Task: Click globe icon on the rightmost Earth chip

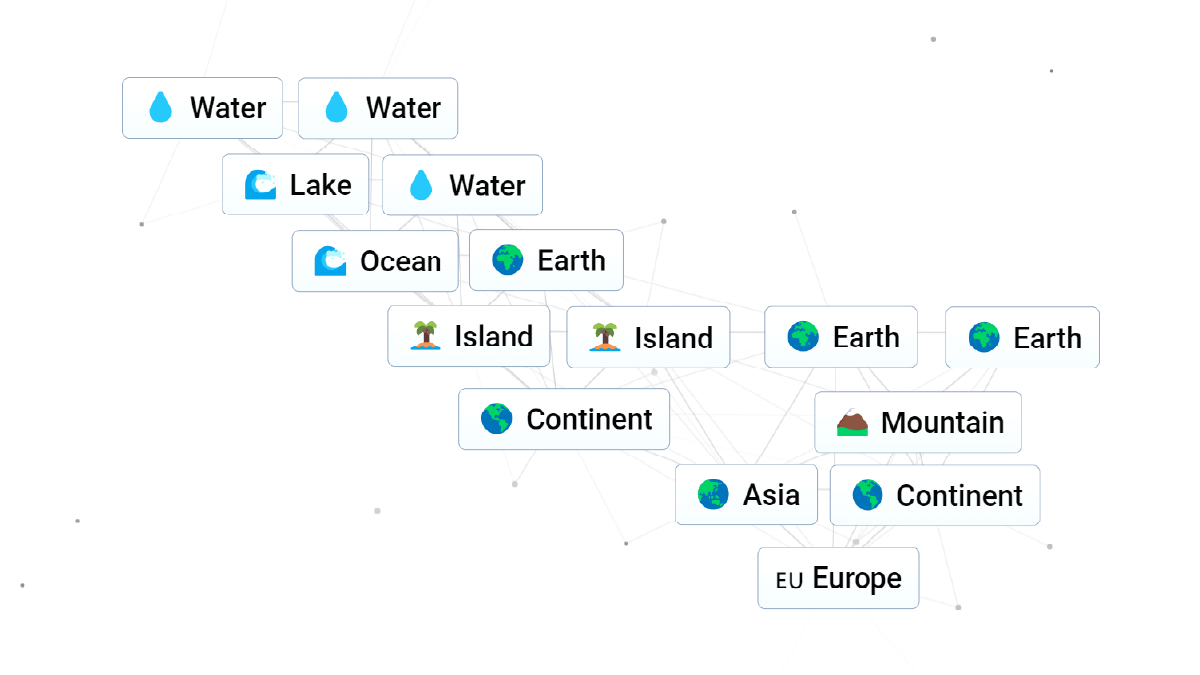Action: coord(984,338)
